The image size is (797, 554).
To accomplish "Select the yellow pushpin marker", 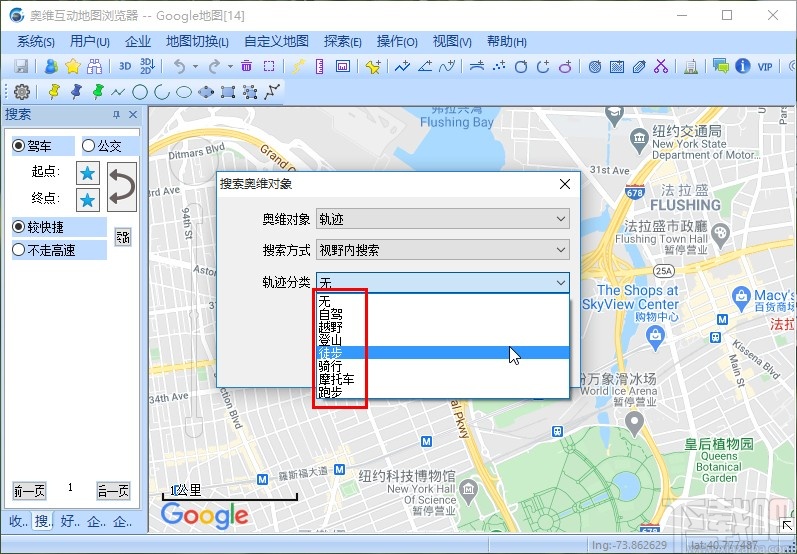I will [53, 92].
